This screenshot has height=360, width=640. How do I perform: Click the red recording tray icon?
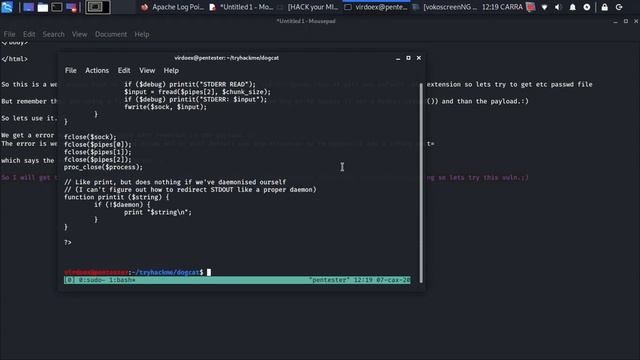(x=531, y=7)
